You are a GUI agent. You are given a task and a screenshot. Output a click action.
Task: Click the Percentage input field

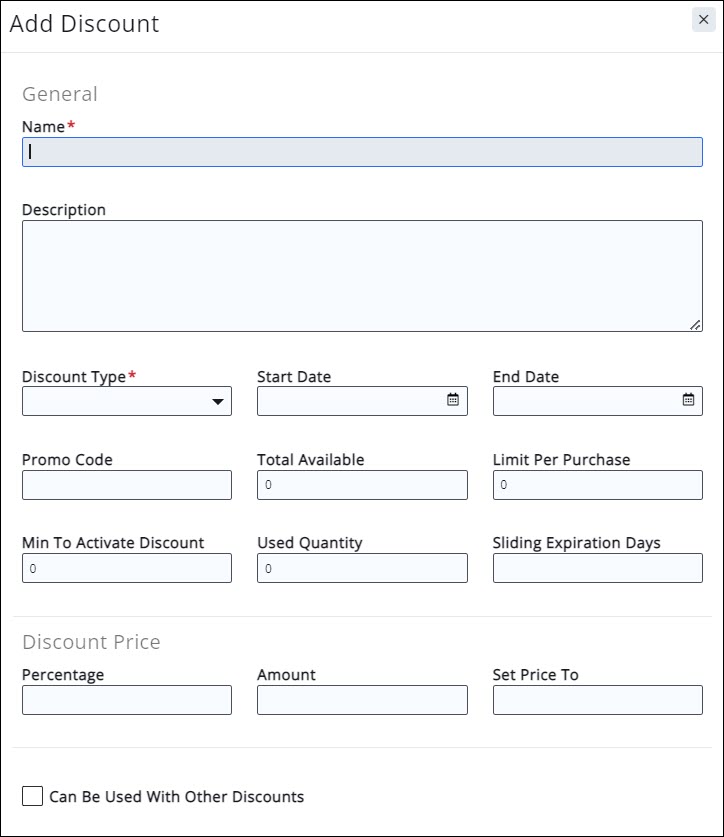click(x=127, y=700)
